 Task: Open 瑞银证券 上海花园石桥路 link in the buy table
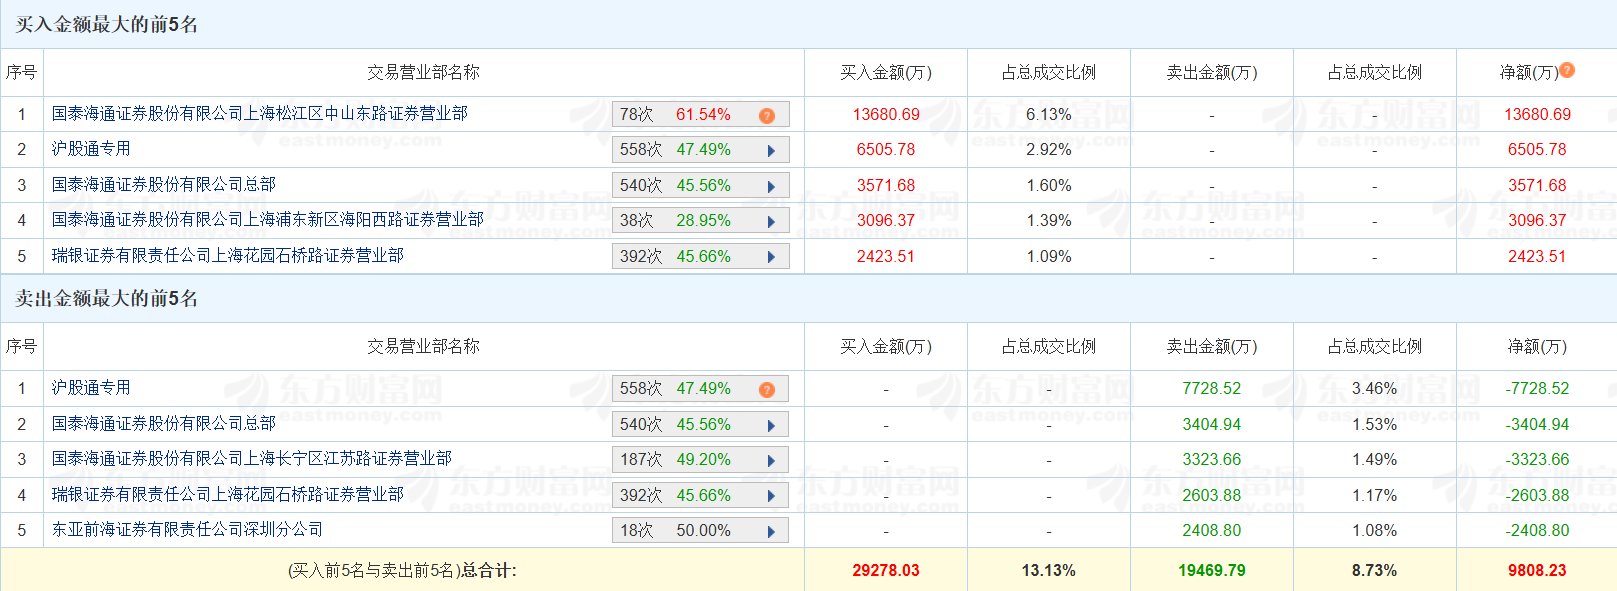[x=227, y=256]
